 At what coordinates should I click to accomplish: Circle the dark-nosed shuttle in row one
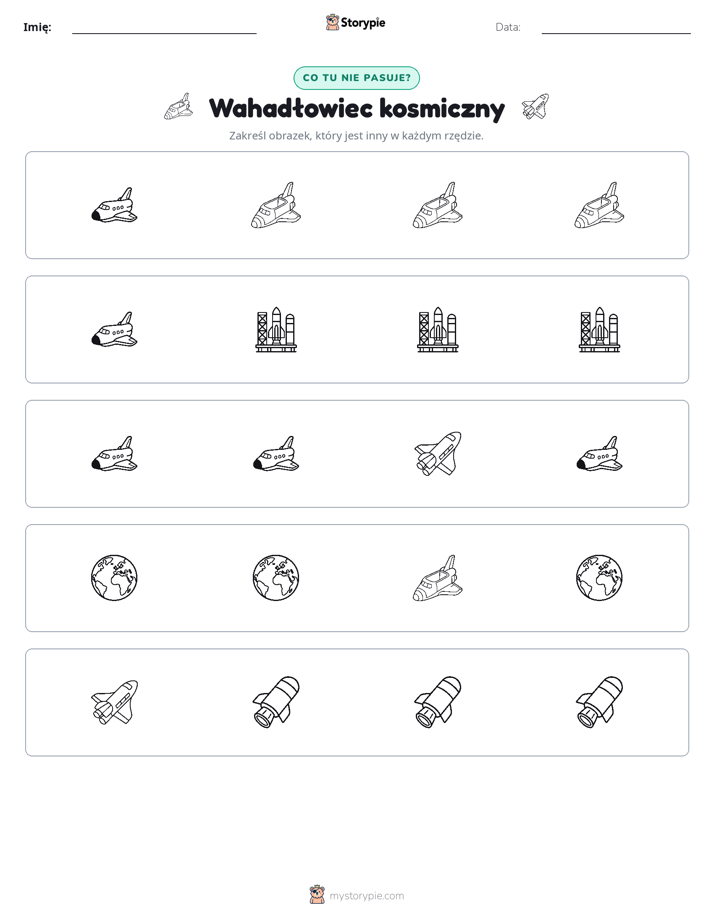(x=114, y=205)
